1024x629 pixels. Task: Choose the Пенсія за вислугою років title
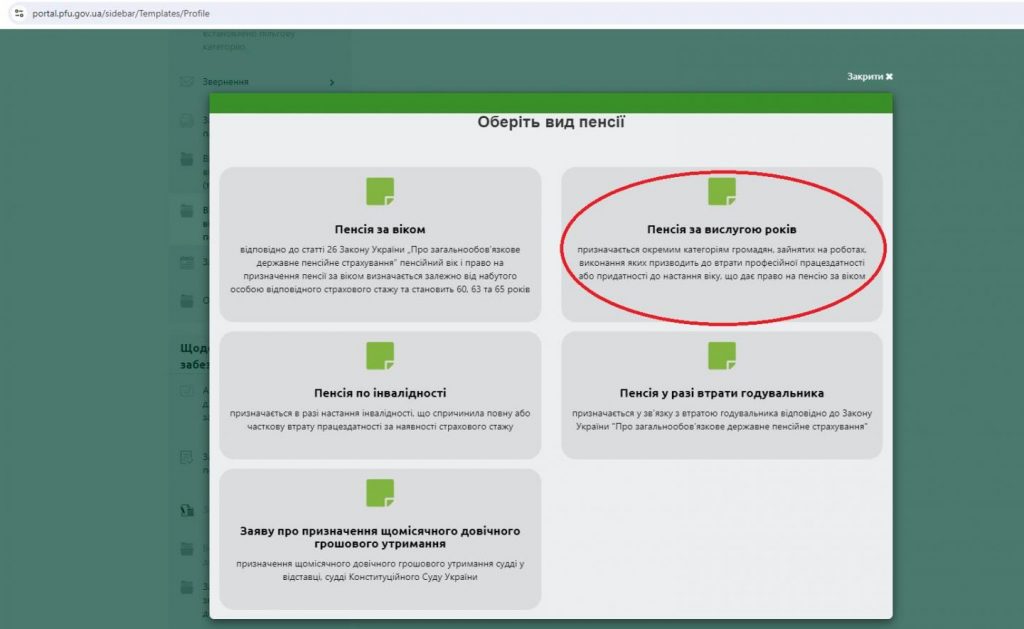click(721, 229)
